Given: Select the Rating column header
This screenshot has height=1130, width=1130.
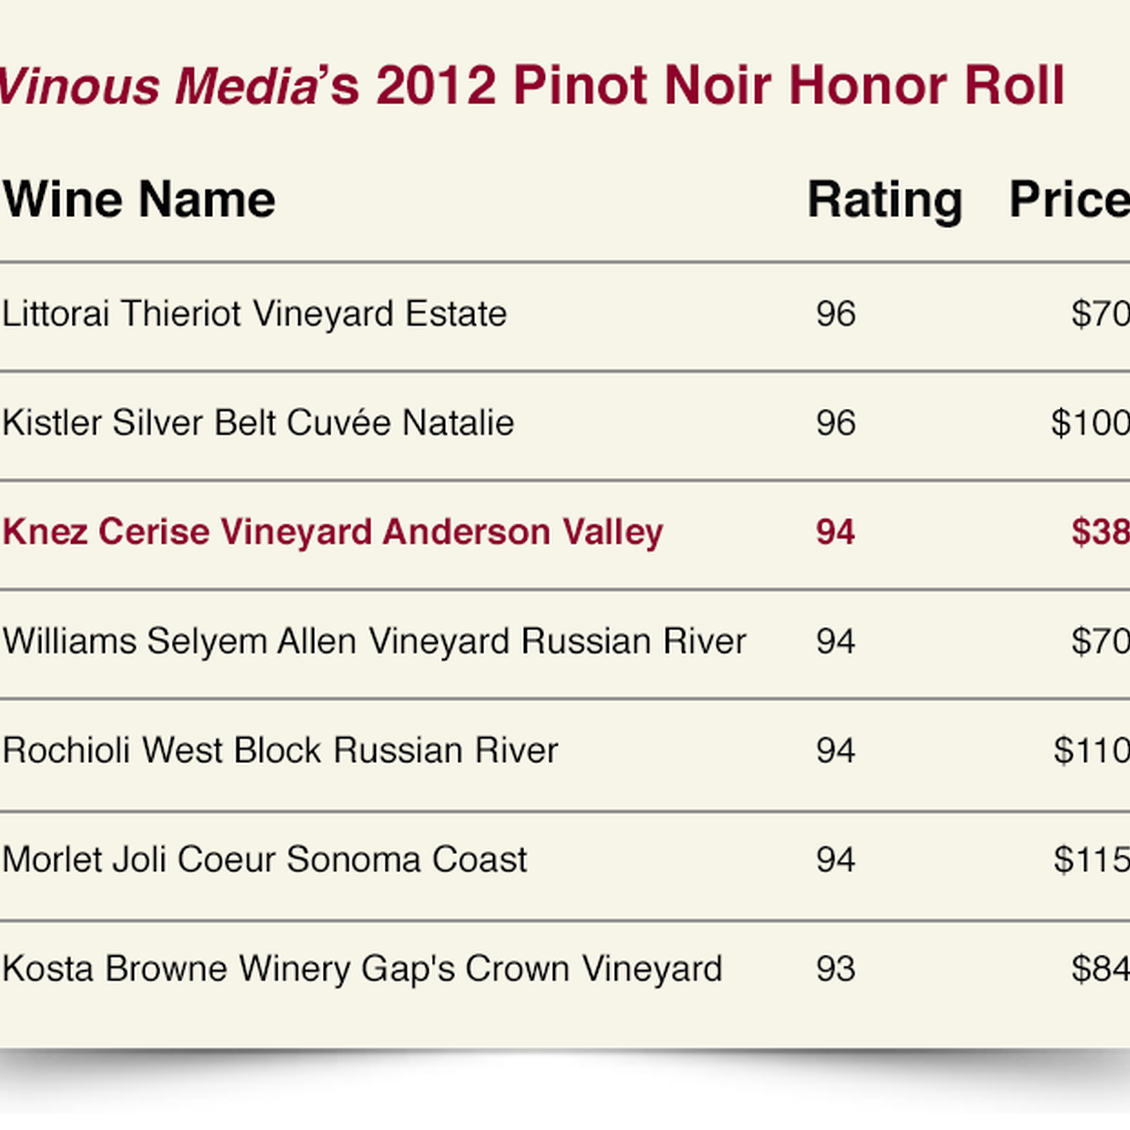Looking at the screenshot, I should pyautogui.click(x=884, y=199).
